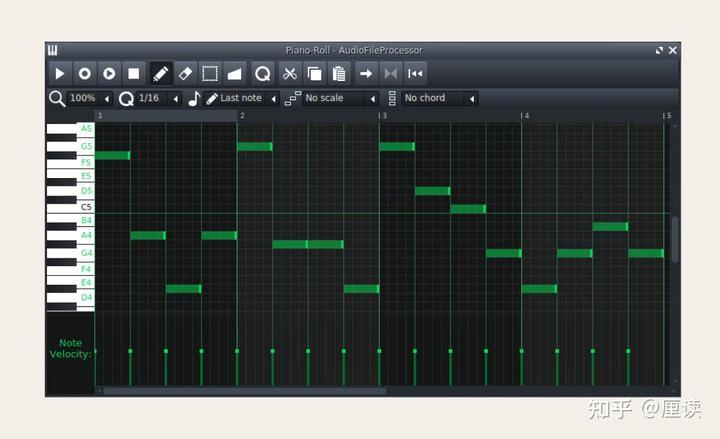Detach the Piano-Roll window icon
720x439 pixels.
[x=659, y=50]
